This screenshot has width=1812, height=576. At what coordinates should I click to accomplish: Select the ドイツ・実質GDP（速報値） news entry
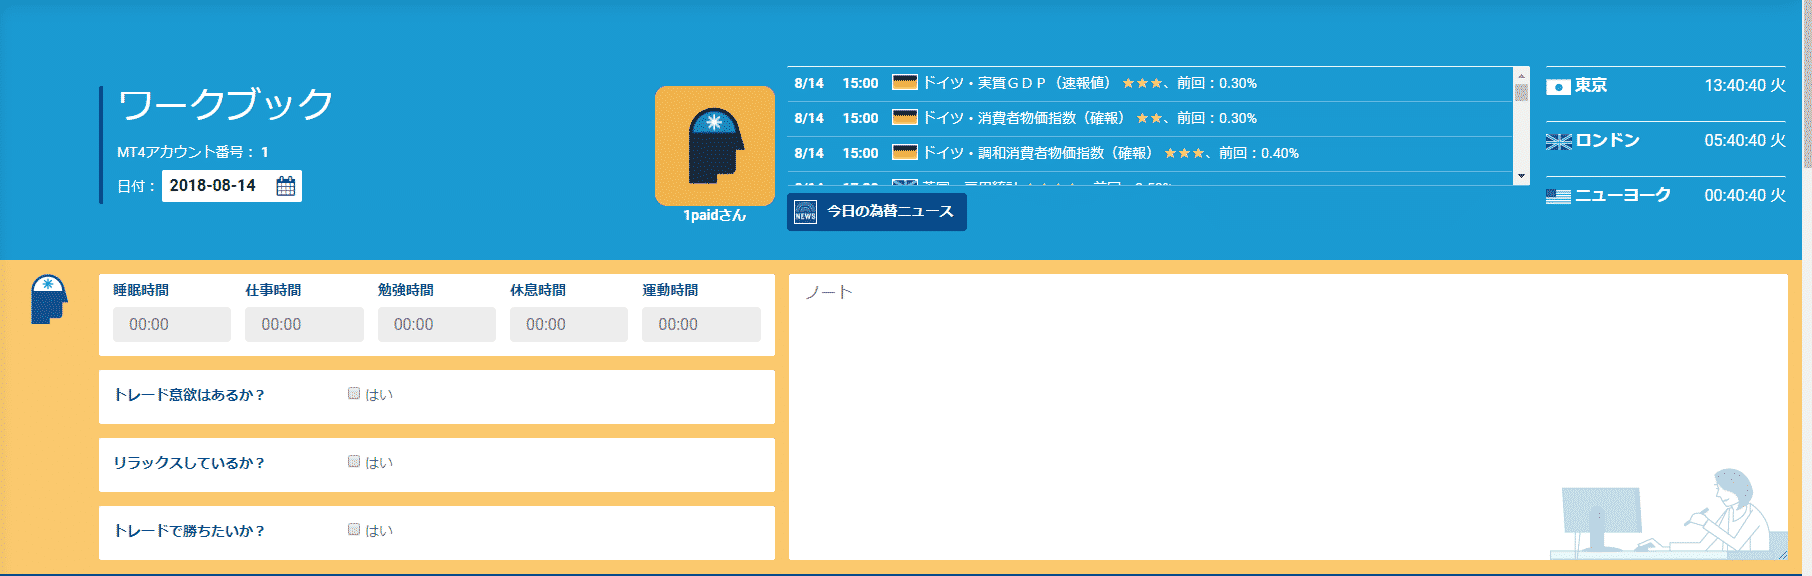click(x=1150, y=84)
